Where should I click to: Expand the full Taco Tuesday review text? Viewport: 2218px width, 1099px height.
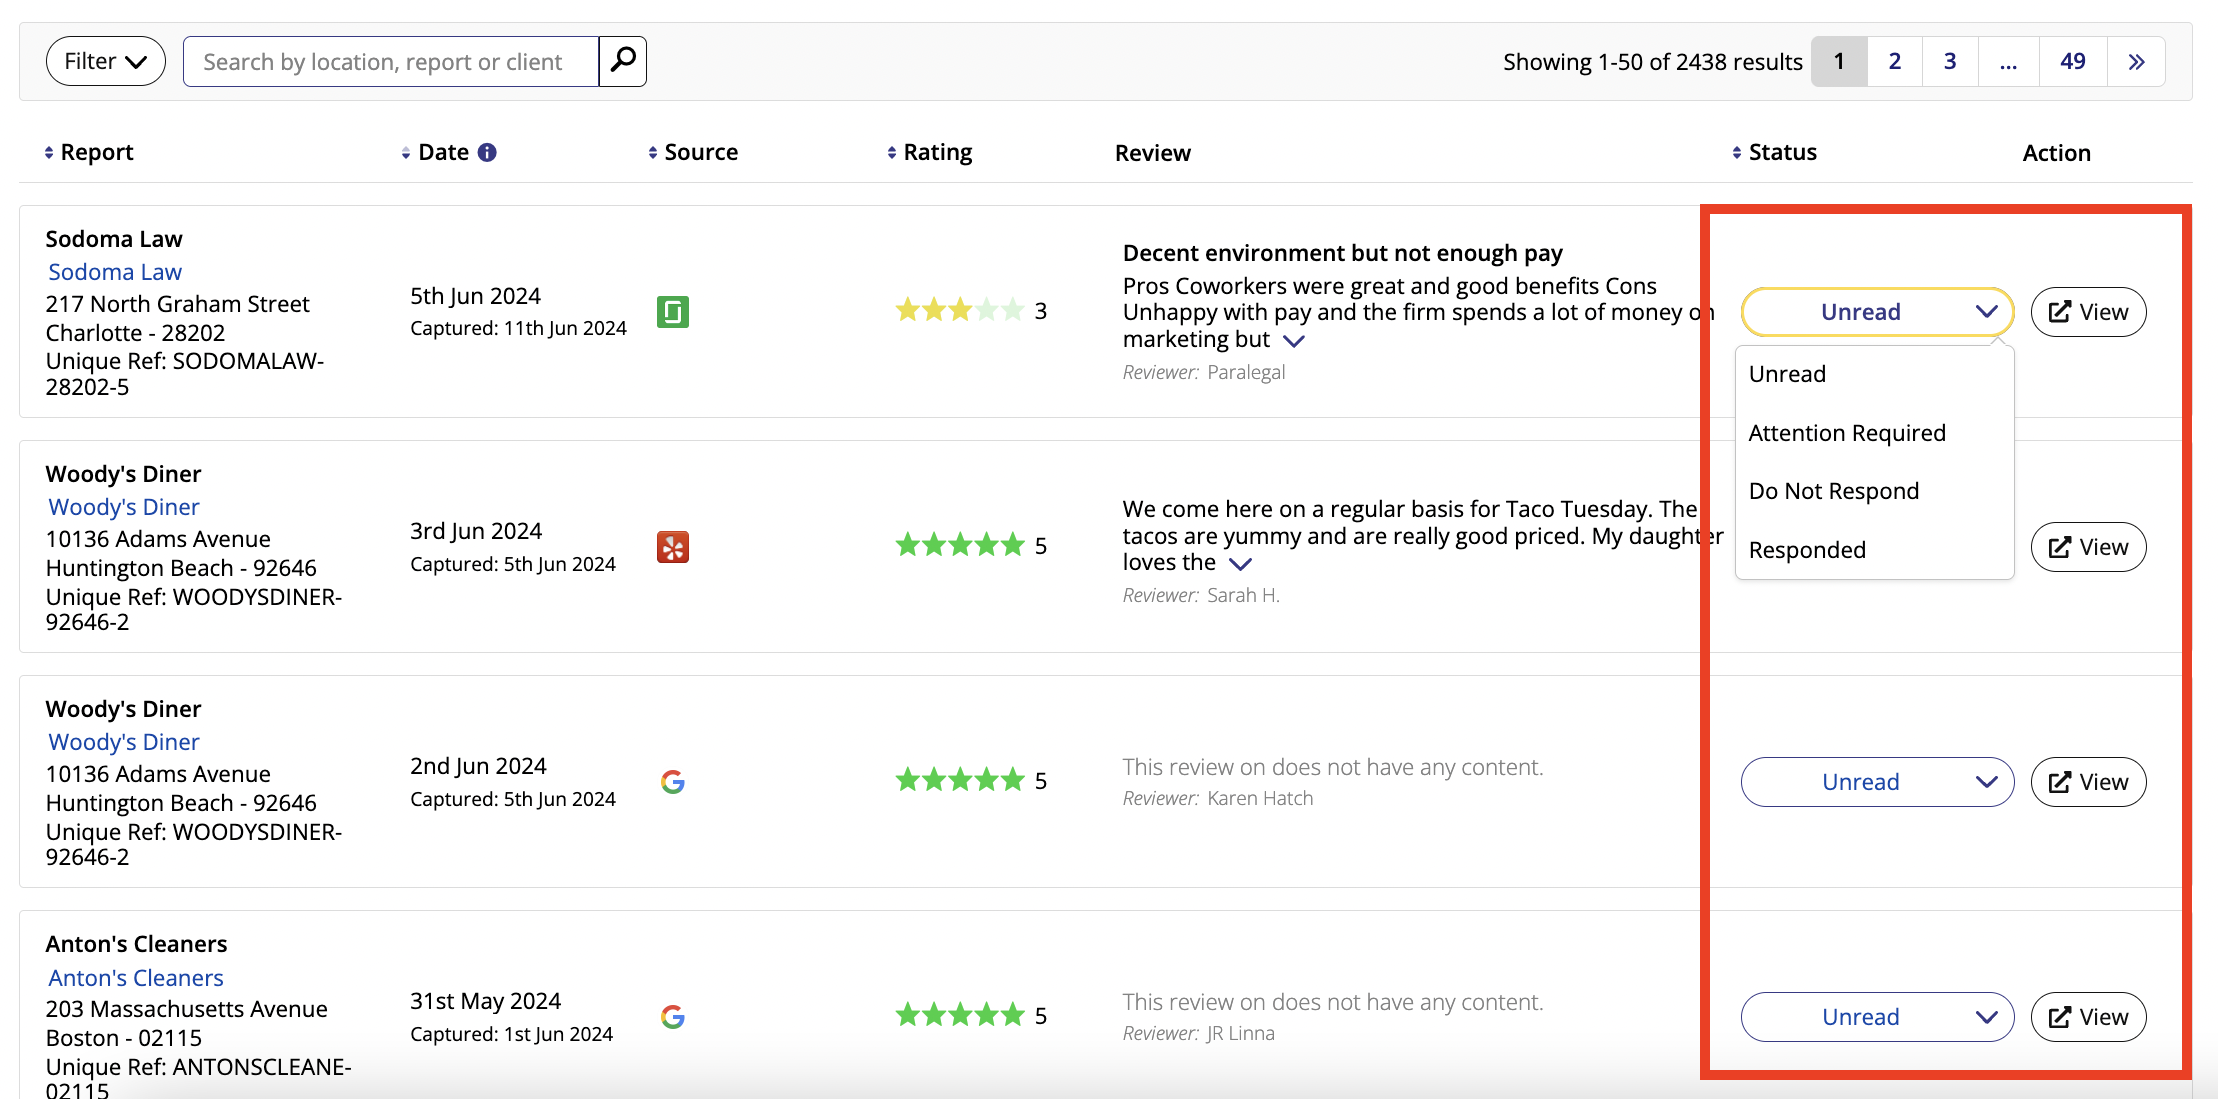[1240, 564]
